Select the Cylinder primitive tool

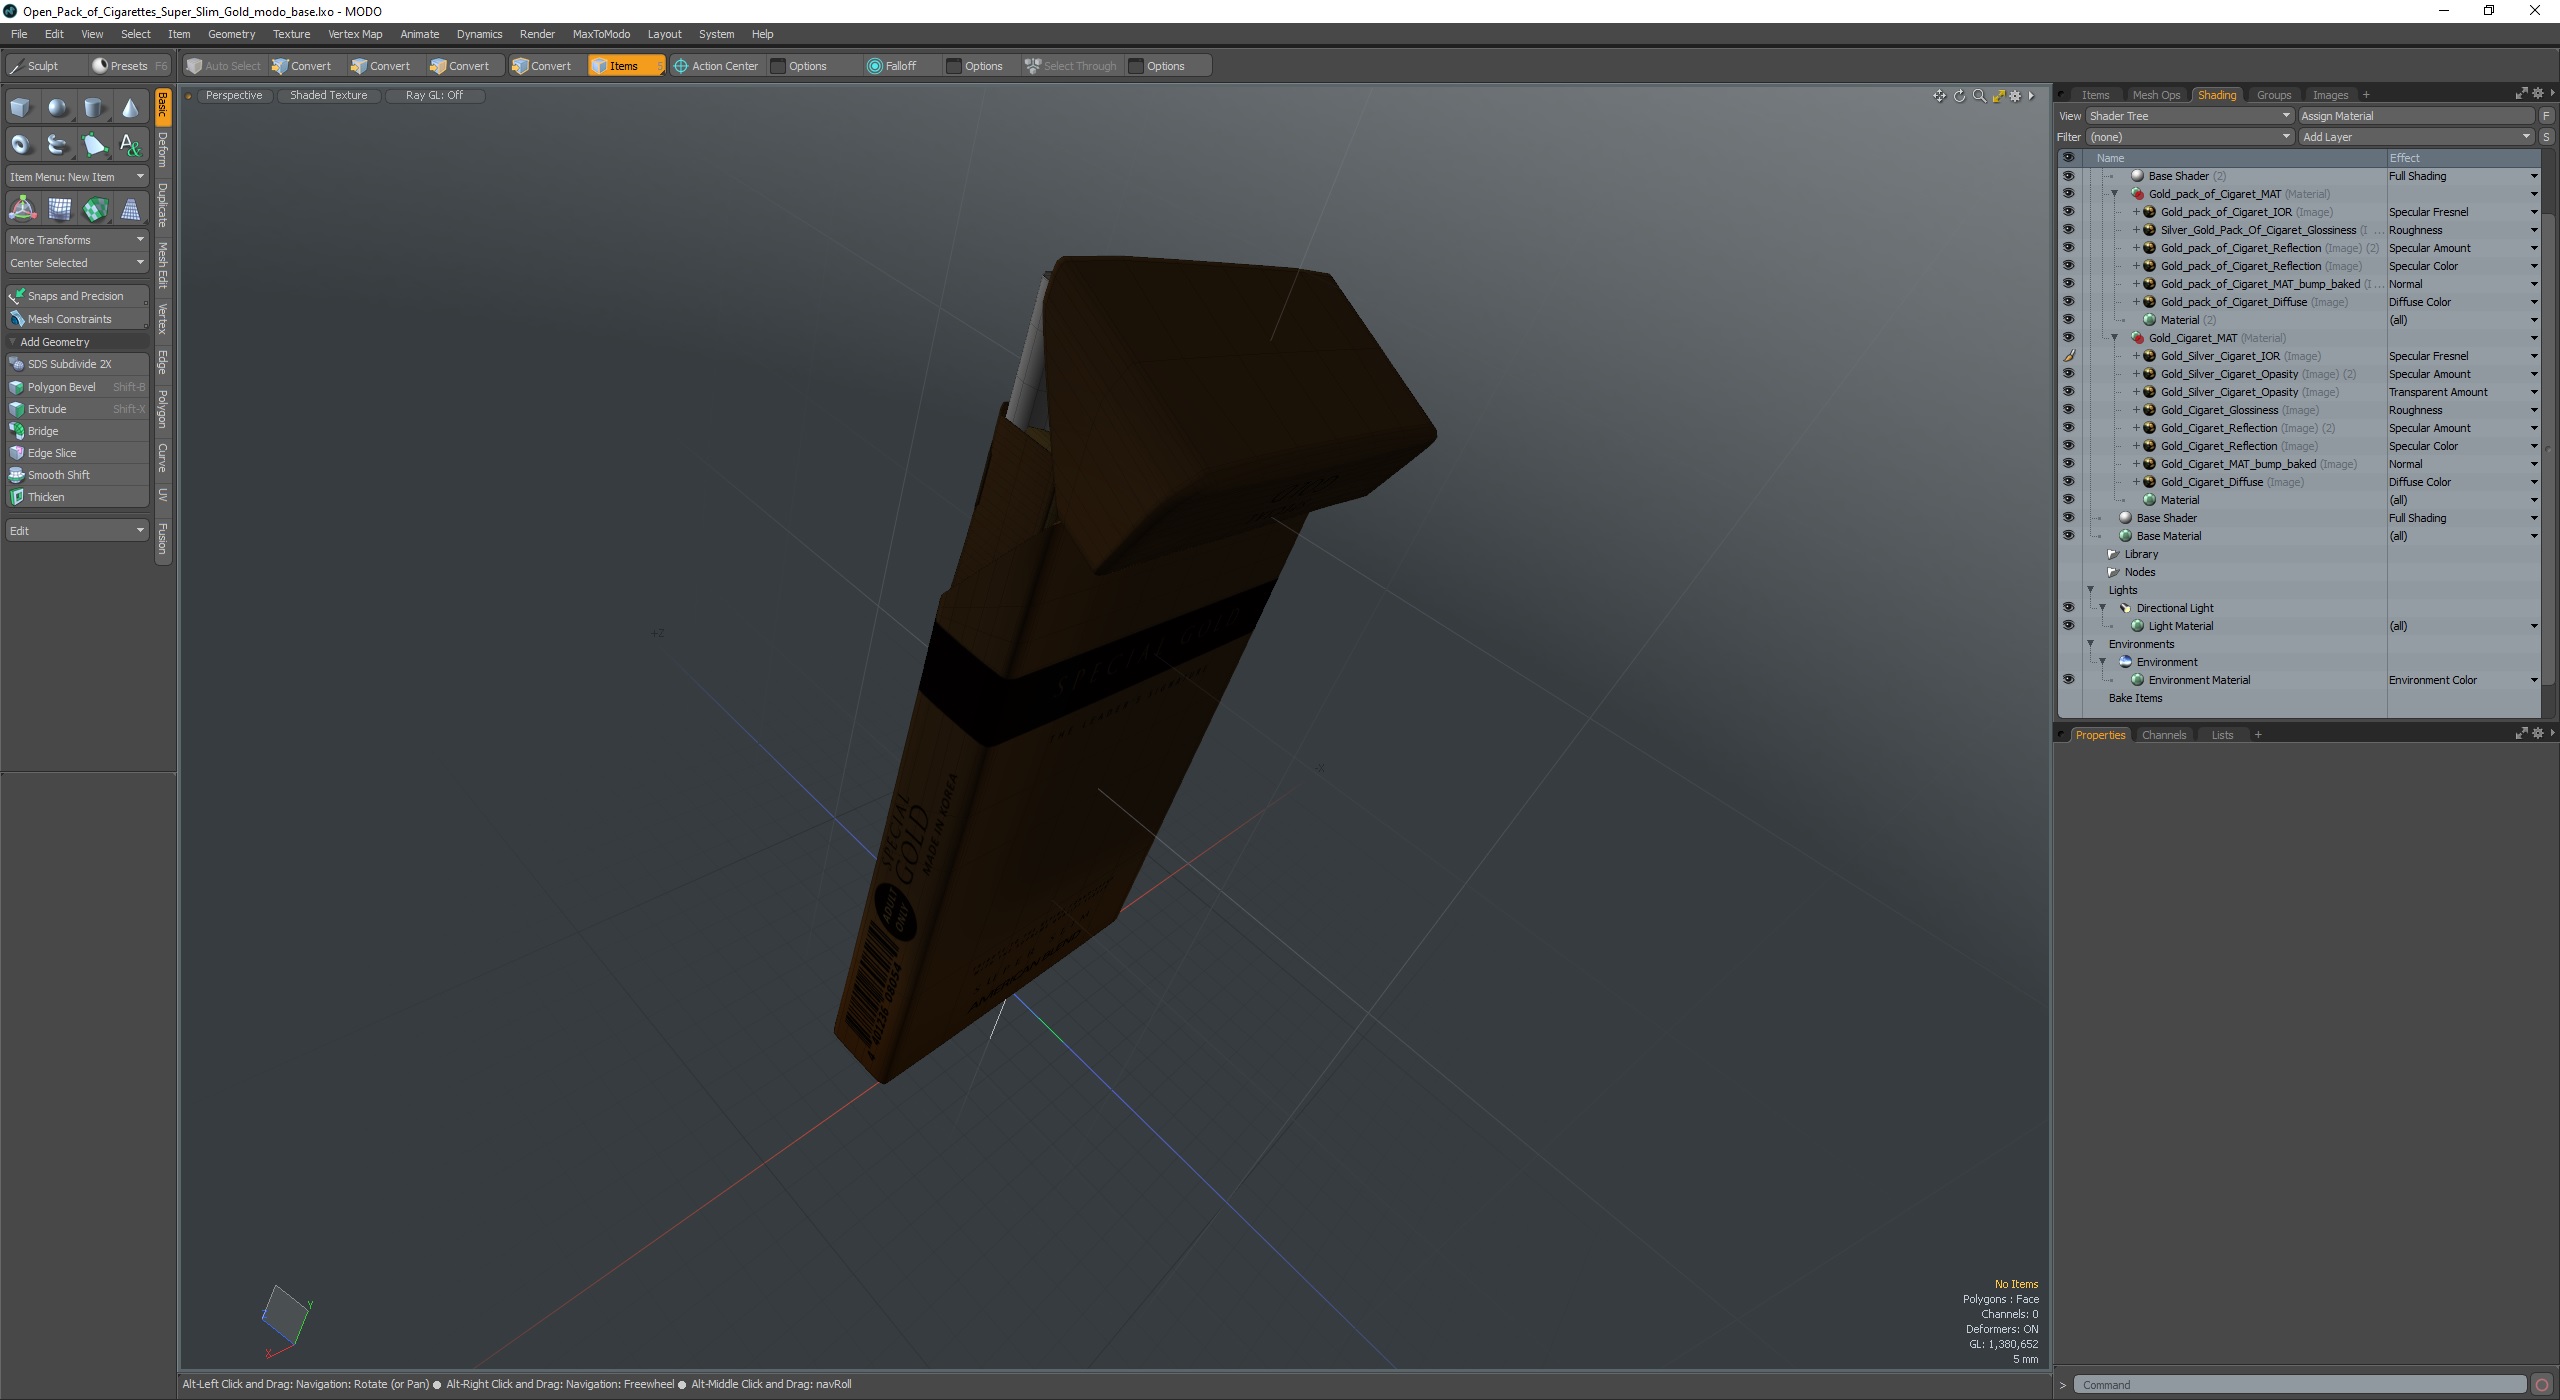94,108
